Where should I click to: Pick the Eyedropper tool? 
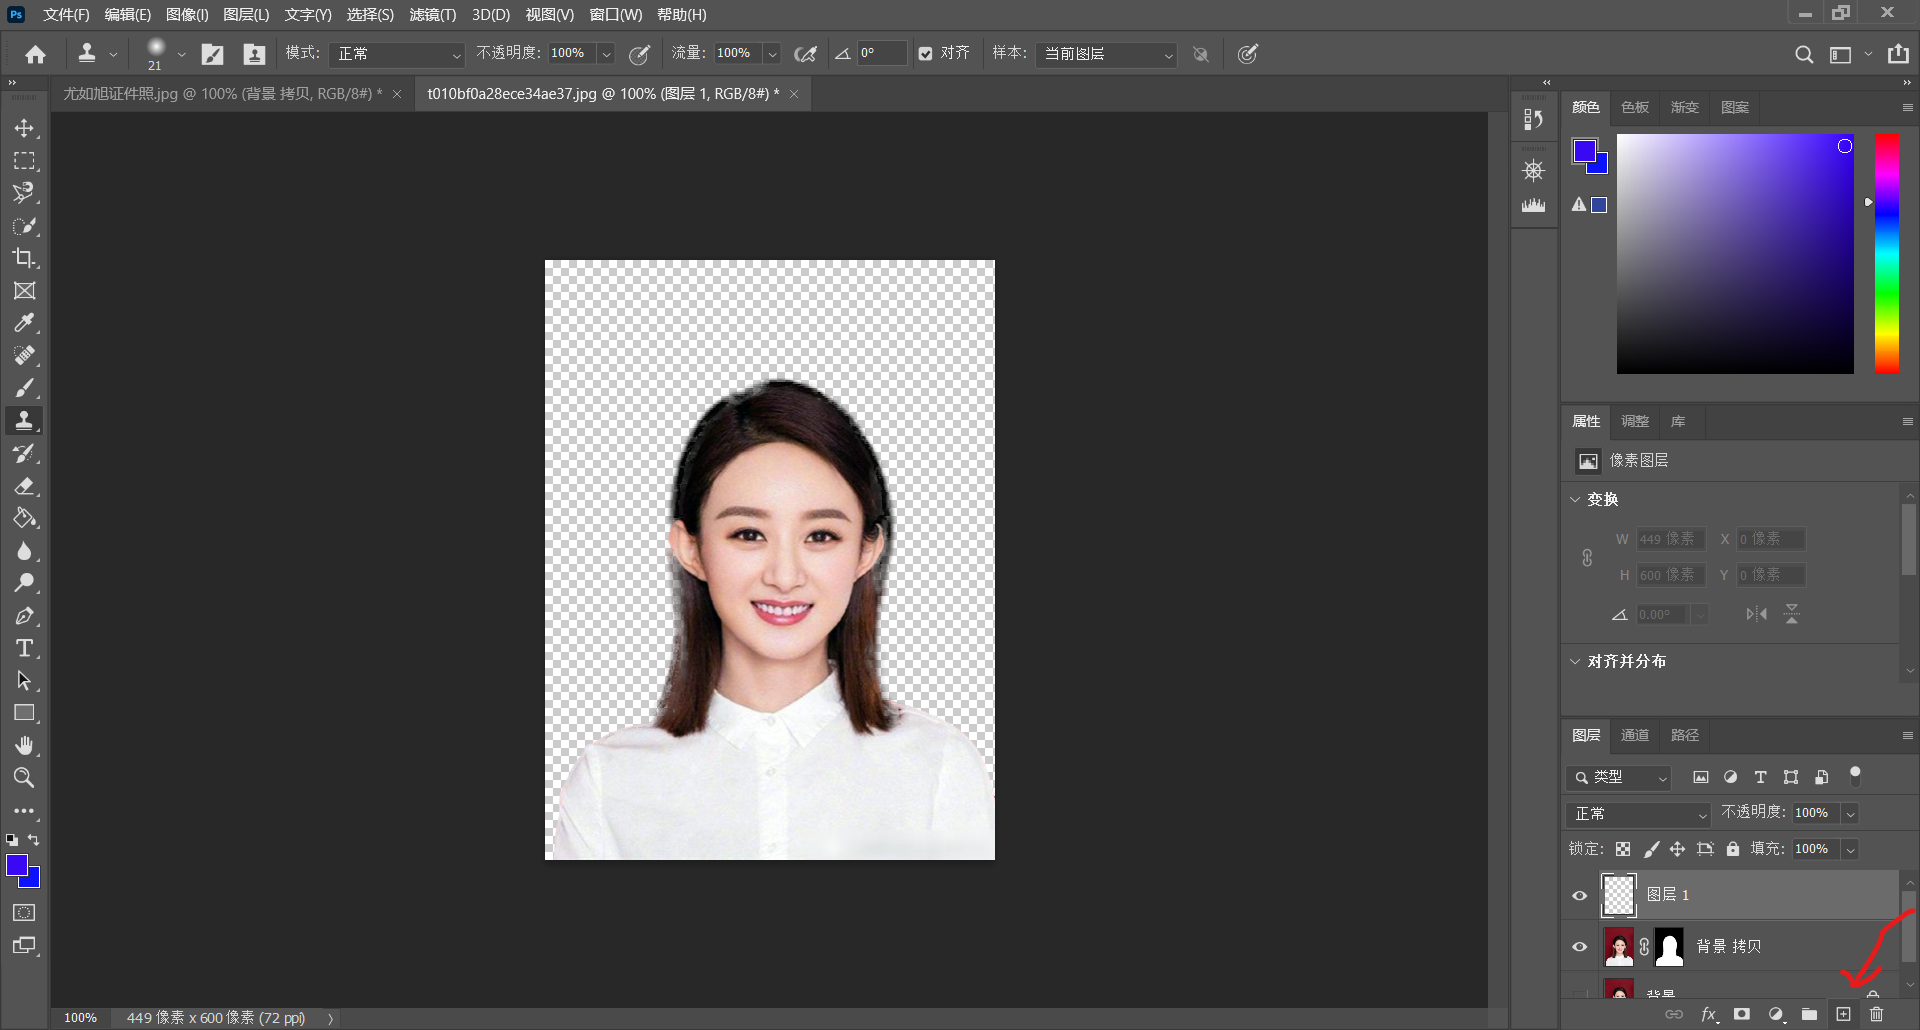coord(24,323)
